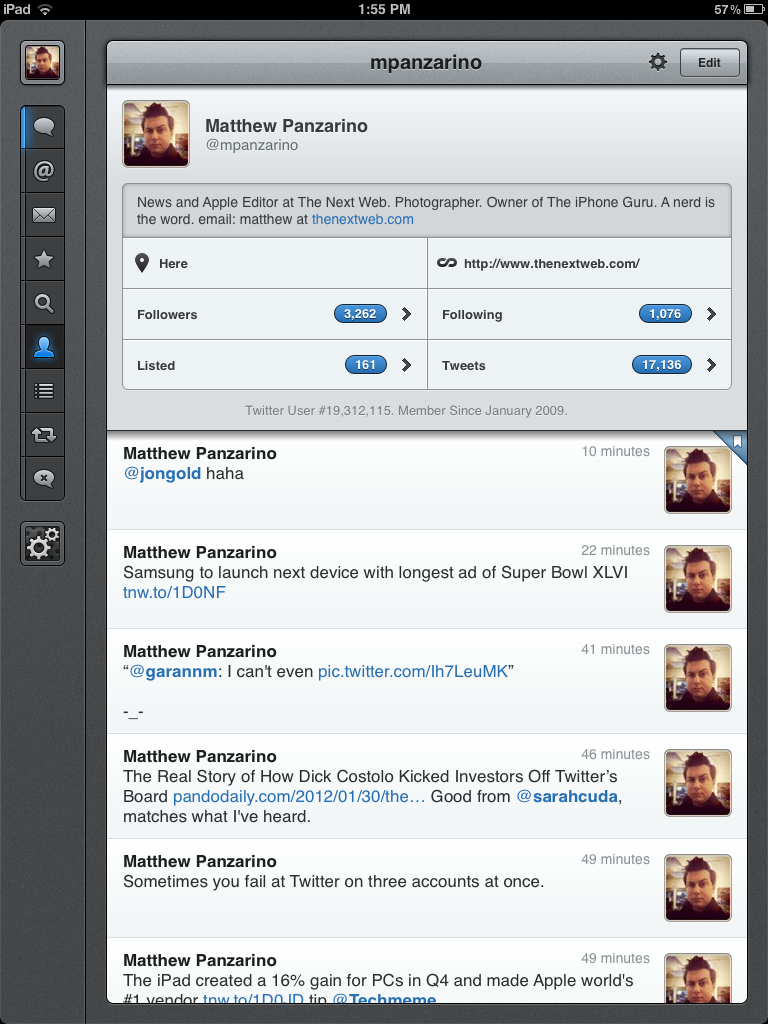Select the profile person tab
The width and height of the screenshot is (768, 1024).
43,347
